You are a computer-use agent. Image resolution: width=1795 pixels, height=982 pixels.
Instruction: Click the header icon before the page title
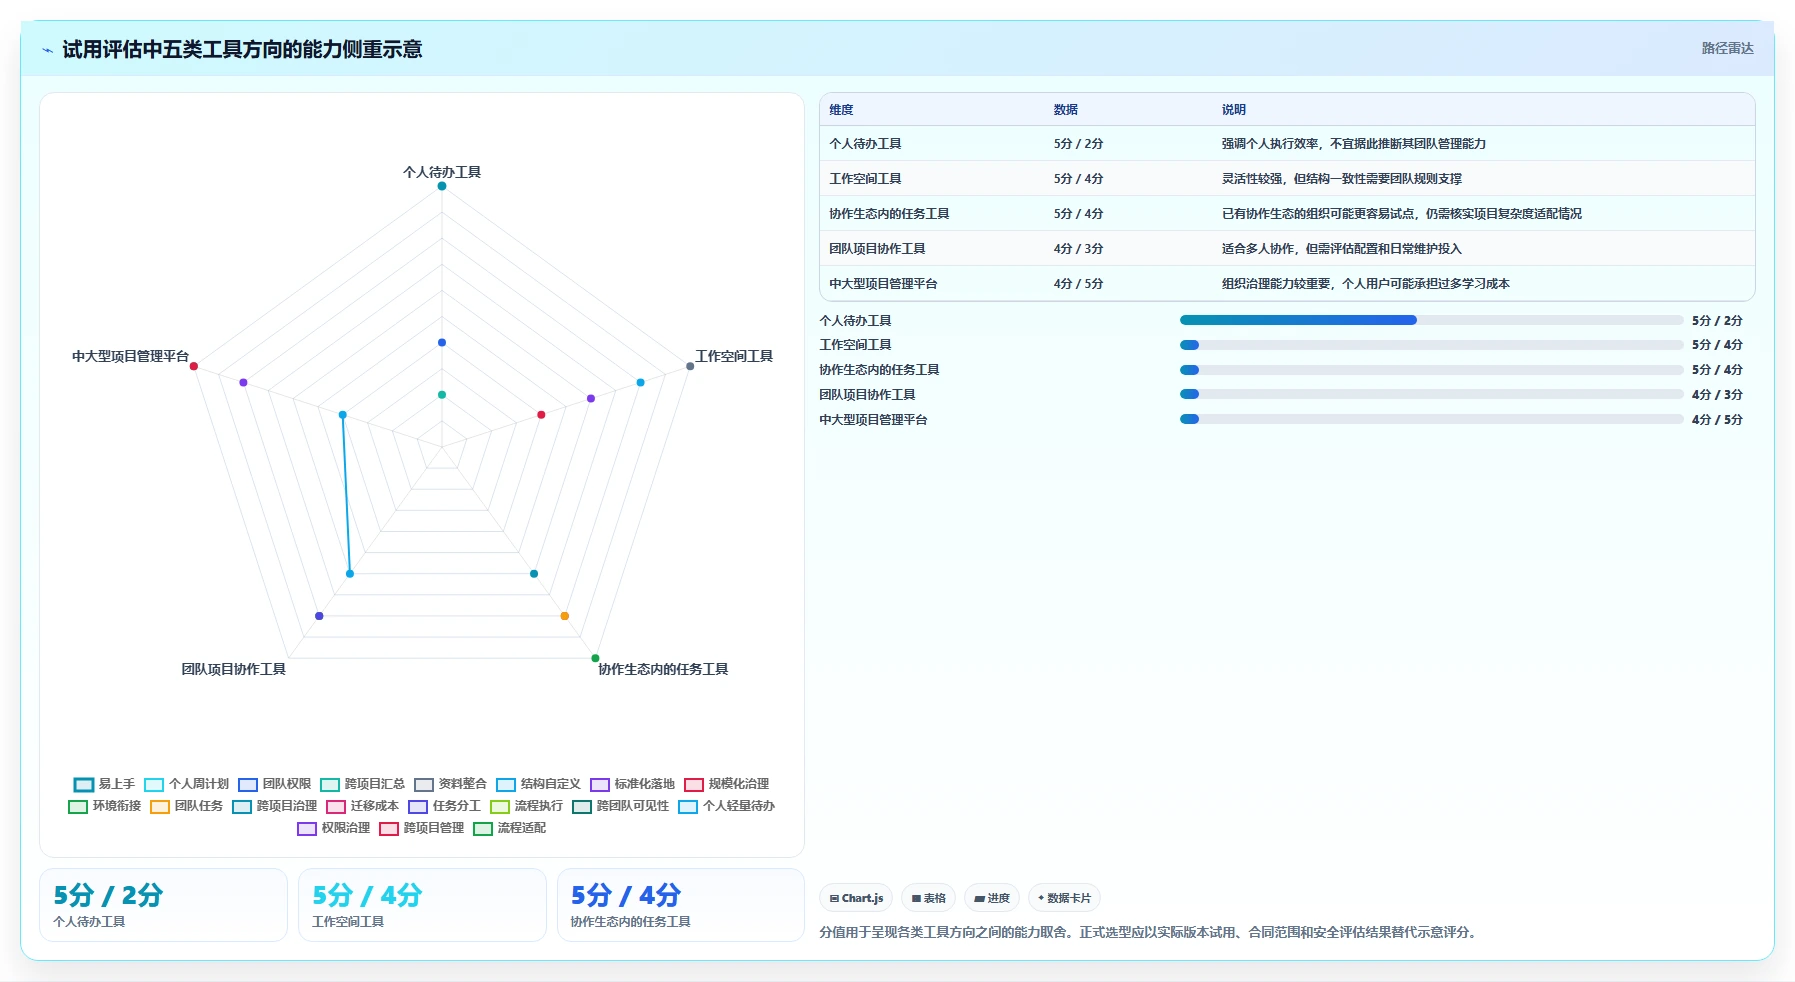(47, 50)
